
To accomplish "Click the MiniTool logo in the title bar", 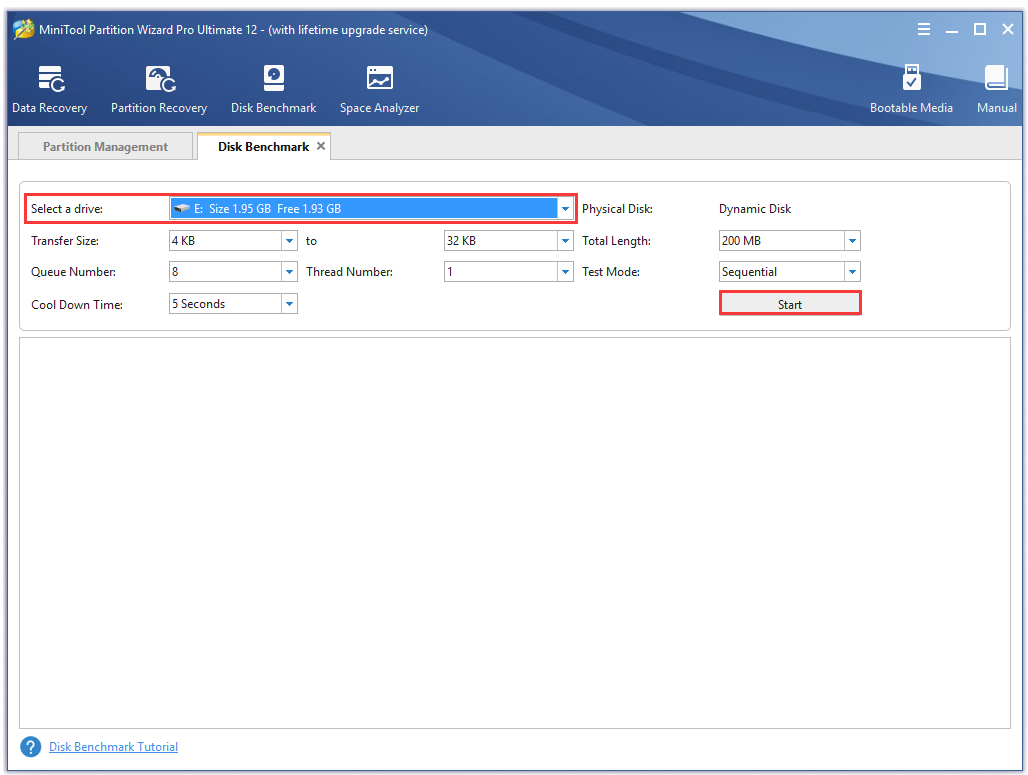I will click(x=21, y=29).
